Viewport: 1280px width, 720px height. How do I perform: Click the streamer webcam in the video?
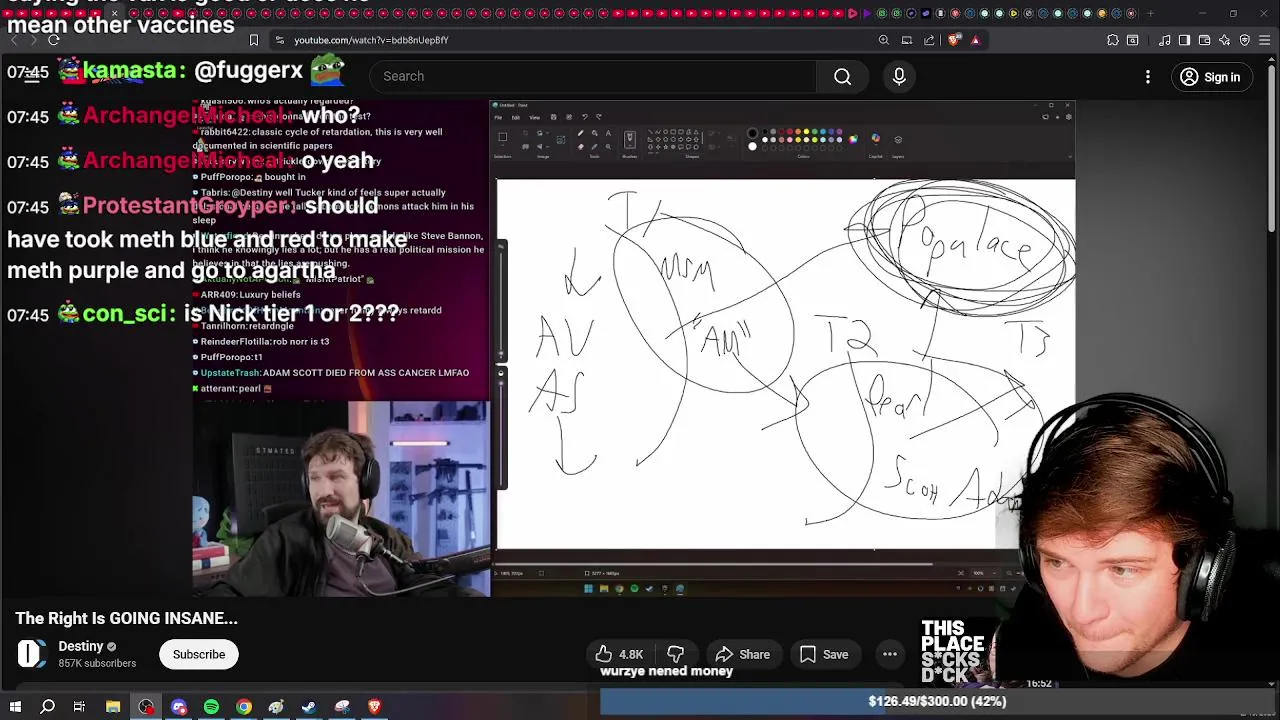click(x=341, y=499)
